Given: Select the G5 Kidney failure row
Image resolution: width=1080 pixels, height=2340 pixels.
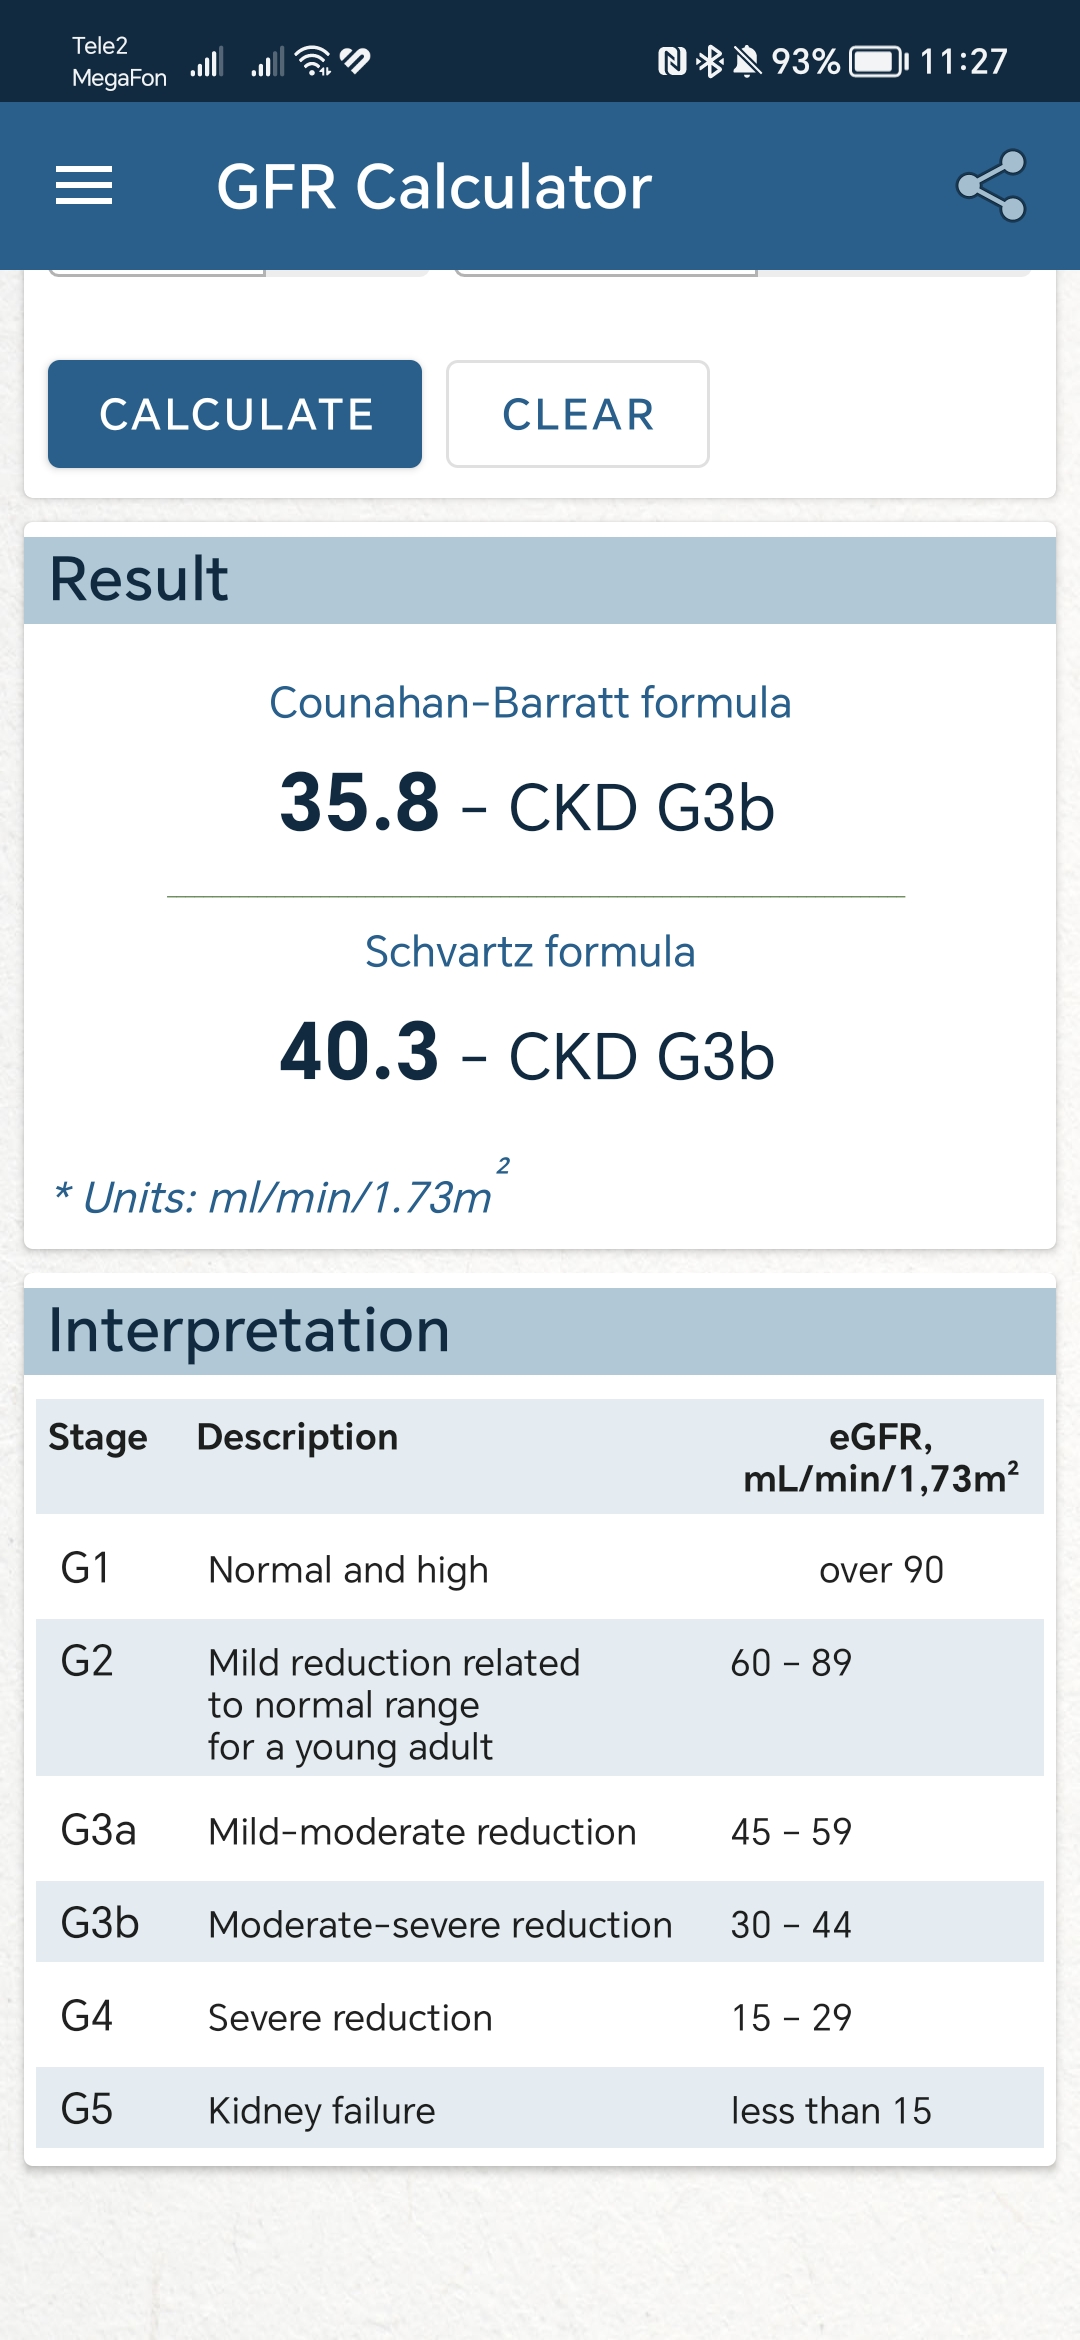Looking at the screenshot, I should [540, 2108].
